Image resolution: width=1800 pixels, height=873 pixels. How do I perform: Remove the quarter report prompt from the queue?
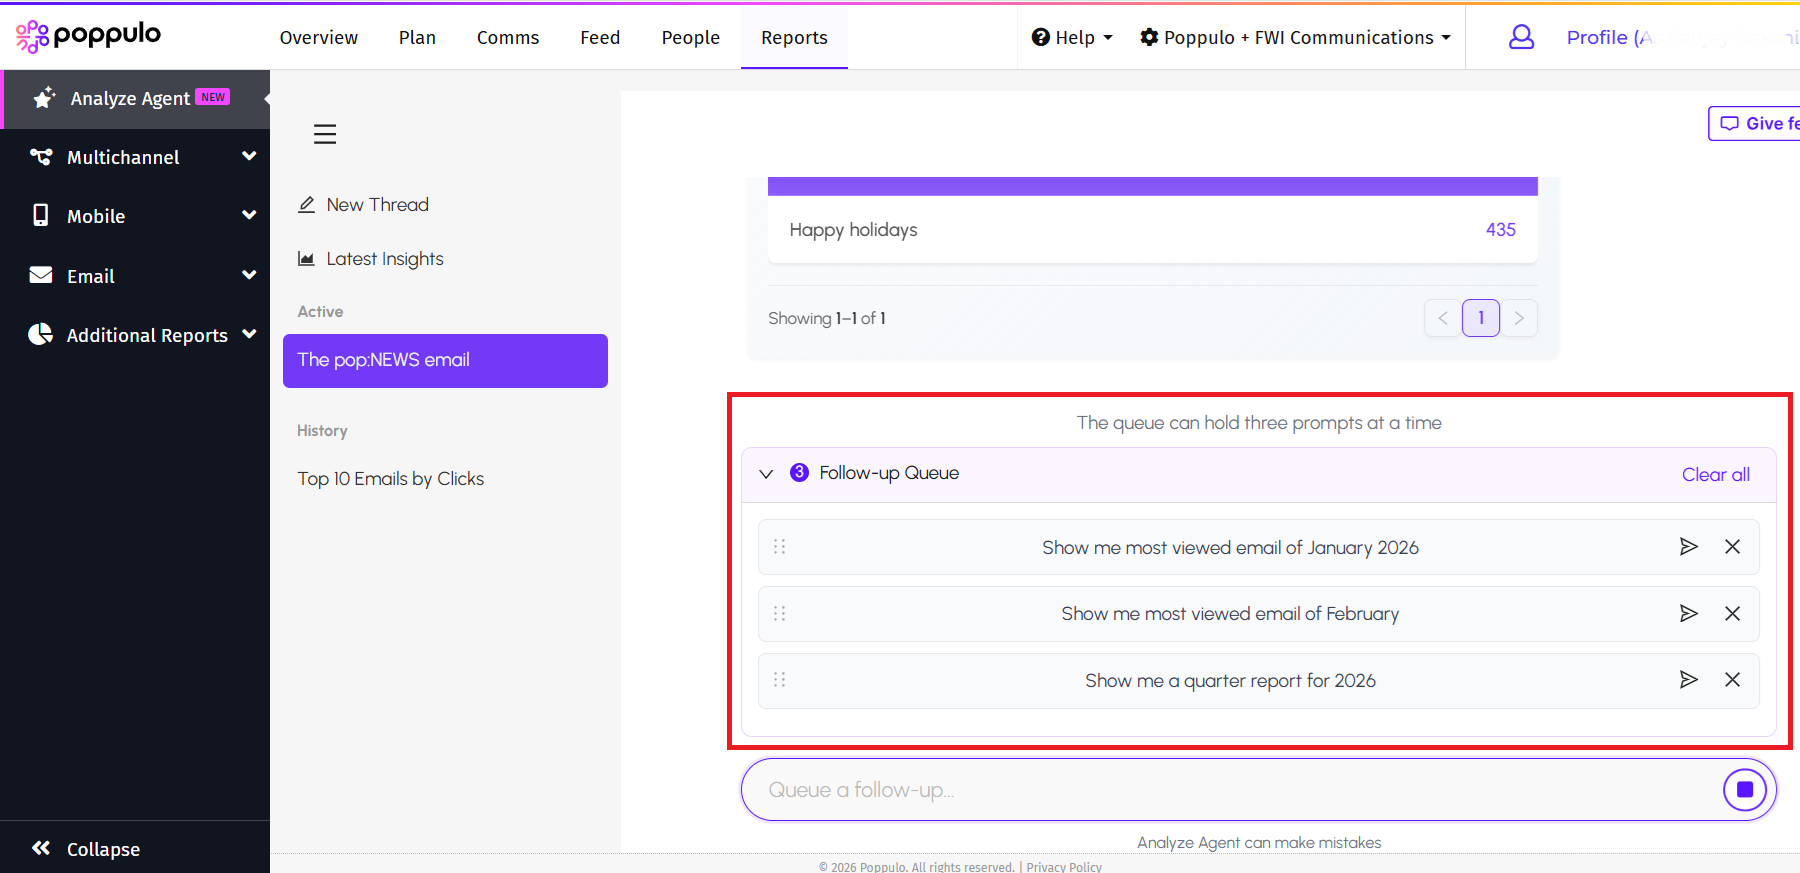pyautogui.click(x=1732, y=680)
